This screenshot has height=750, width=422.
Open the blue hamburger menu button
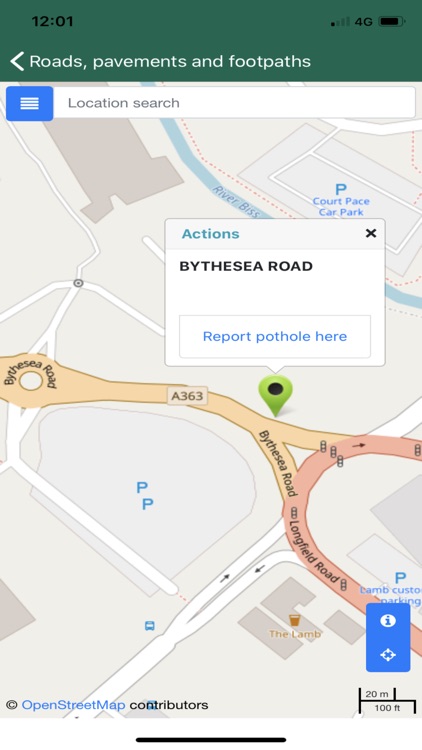29,103
